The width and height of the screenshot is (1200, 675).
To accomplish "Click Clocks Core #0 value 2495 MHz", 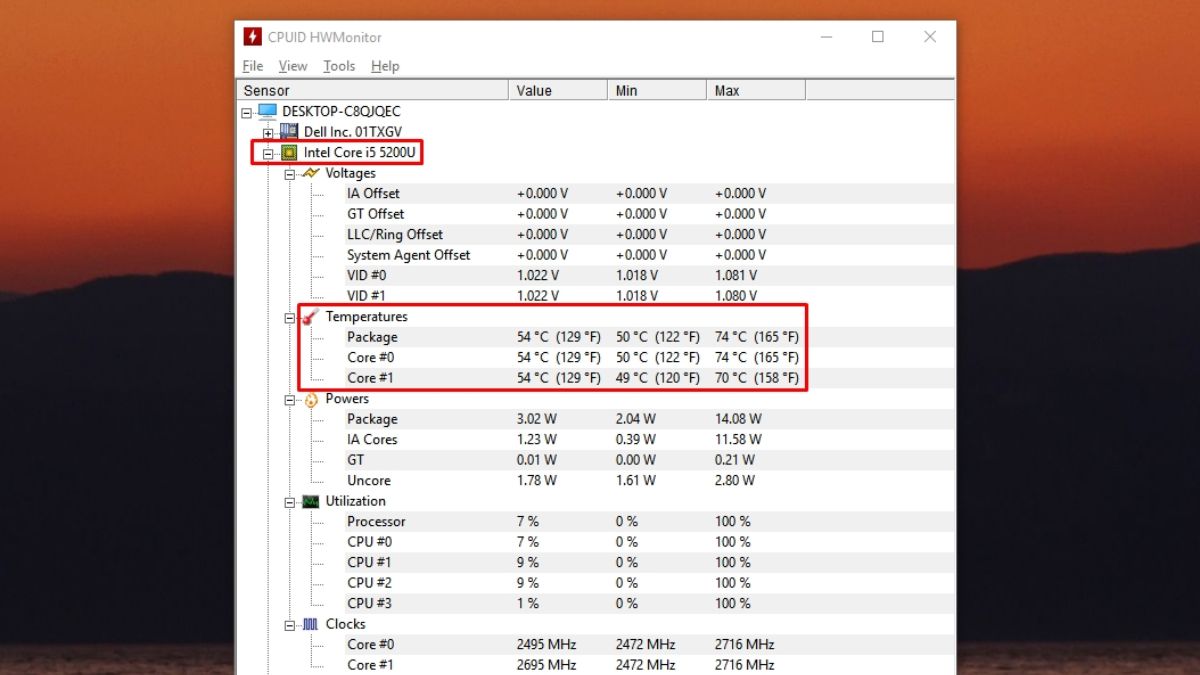I will pos(547,644).
